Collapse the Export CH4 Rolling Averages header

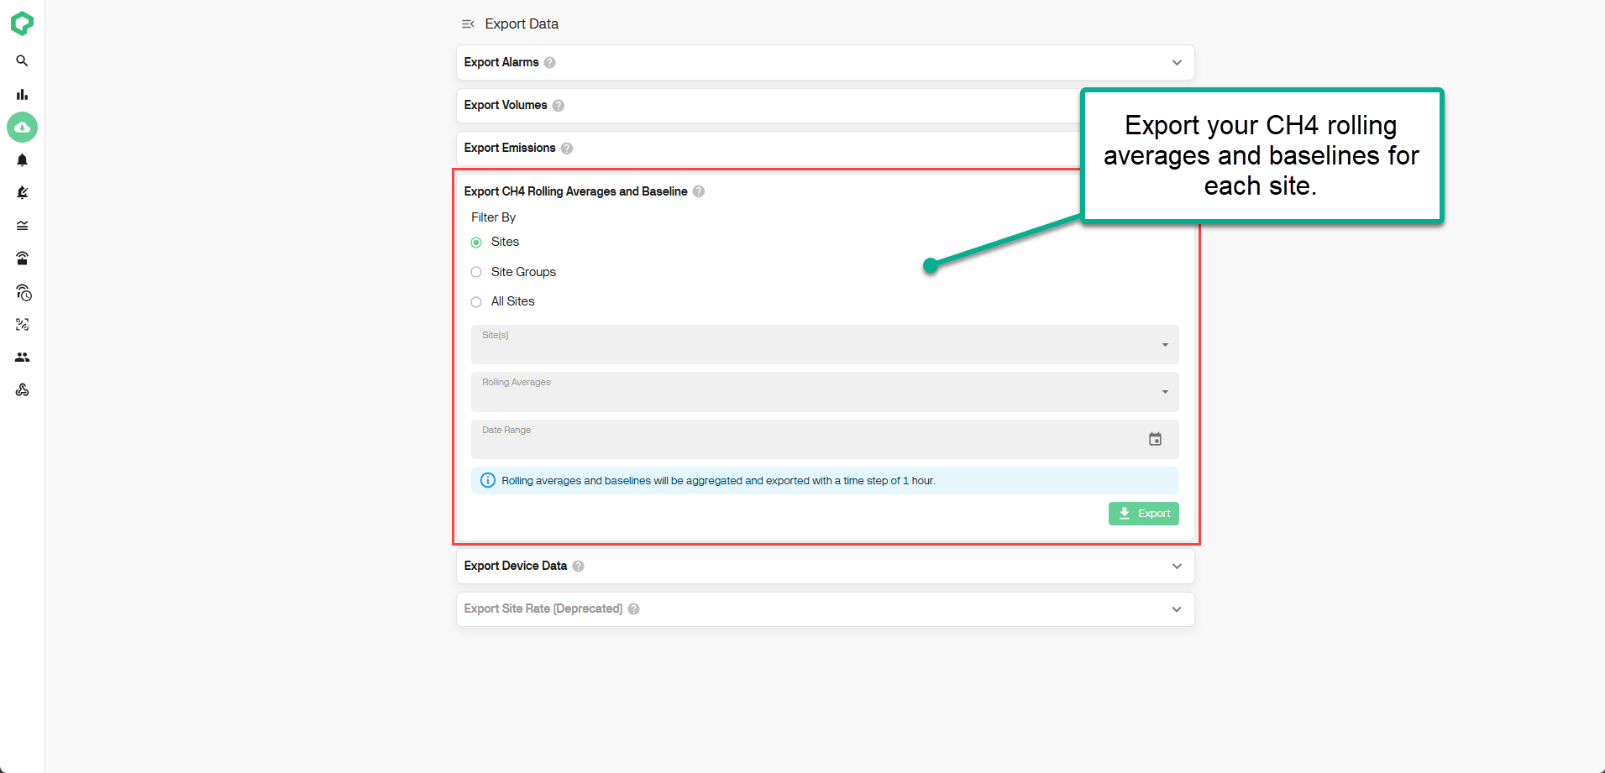tap(770, 191)
